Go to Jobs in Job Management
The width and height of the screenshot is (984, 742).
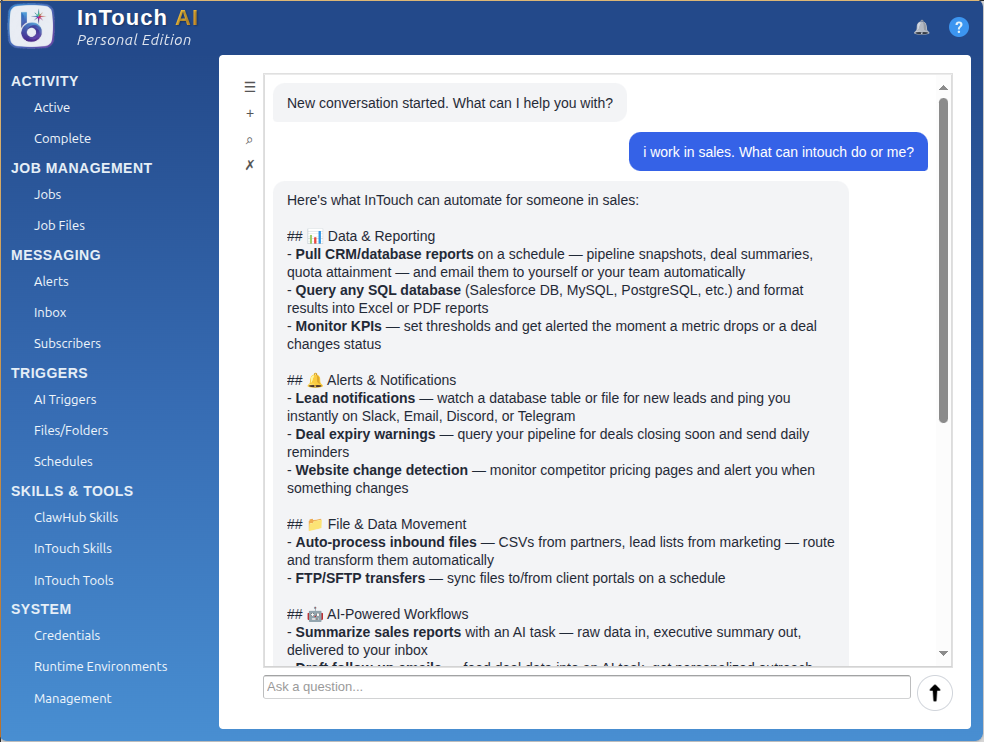click(48, 195)
